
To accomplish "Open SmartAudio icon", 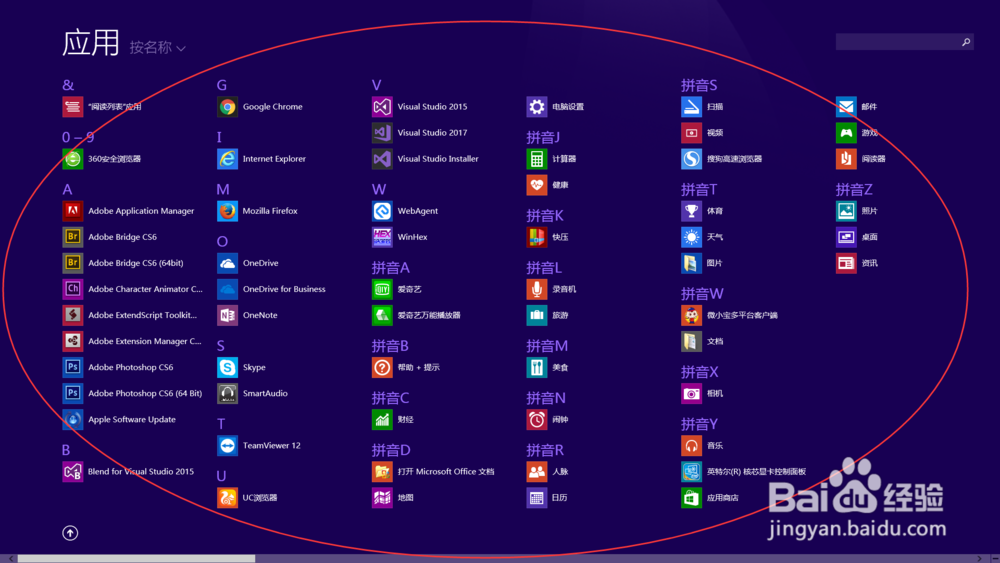I will coord(227,393).
